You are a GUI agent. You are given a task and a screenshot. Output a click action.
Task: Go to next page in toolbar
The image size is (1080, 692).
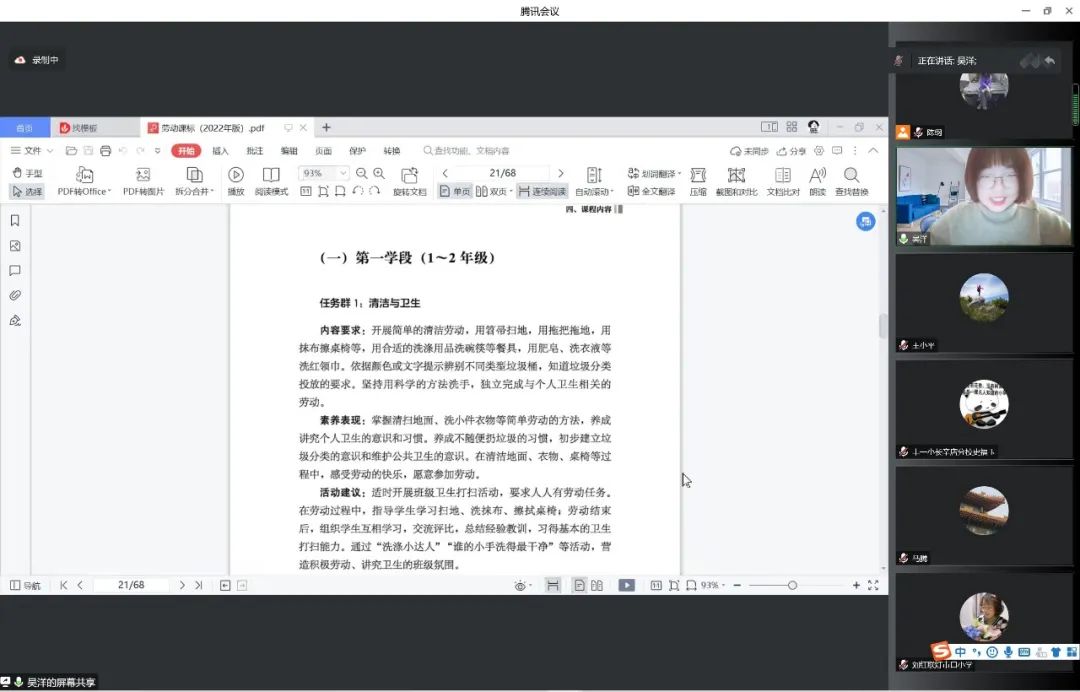(x=561, y=174)
